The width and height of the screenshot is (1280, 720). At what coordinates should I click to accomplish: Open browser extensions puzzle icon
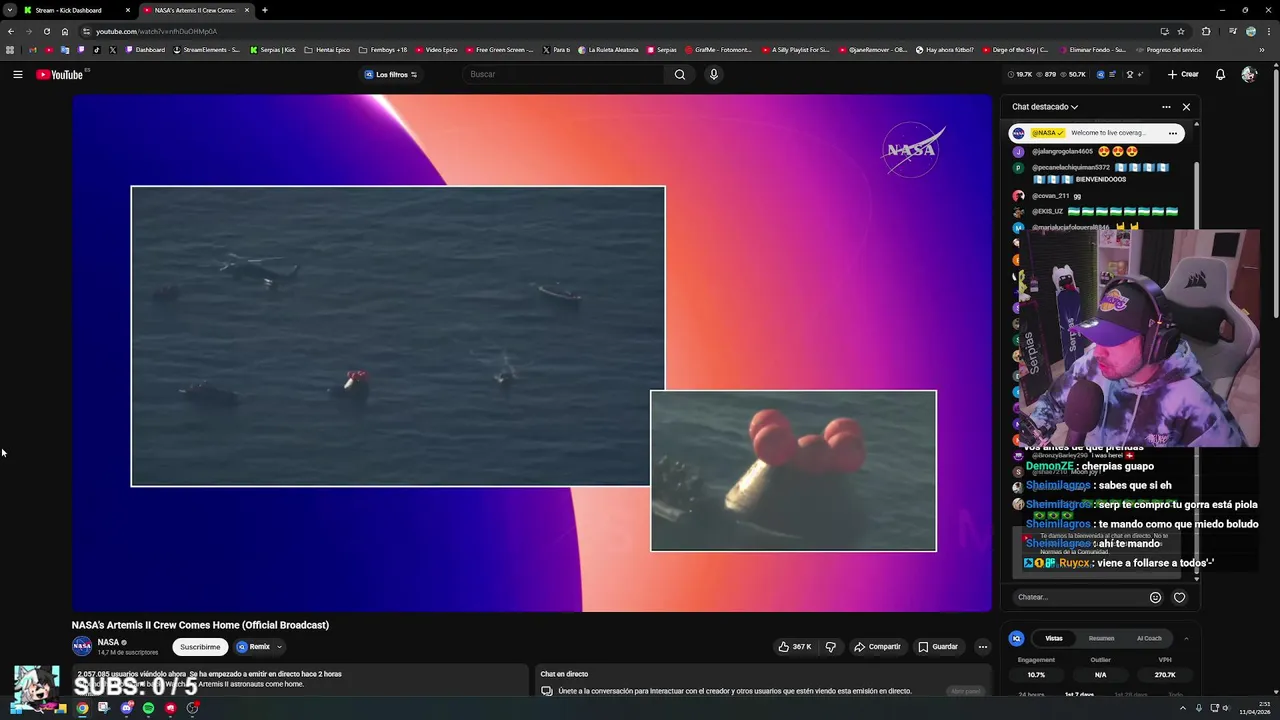click(x=1205, y=31)
